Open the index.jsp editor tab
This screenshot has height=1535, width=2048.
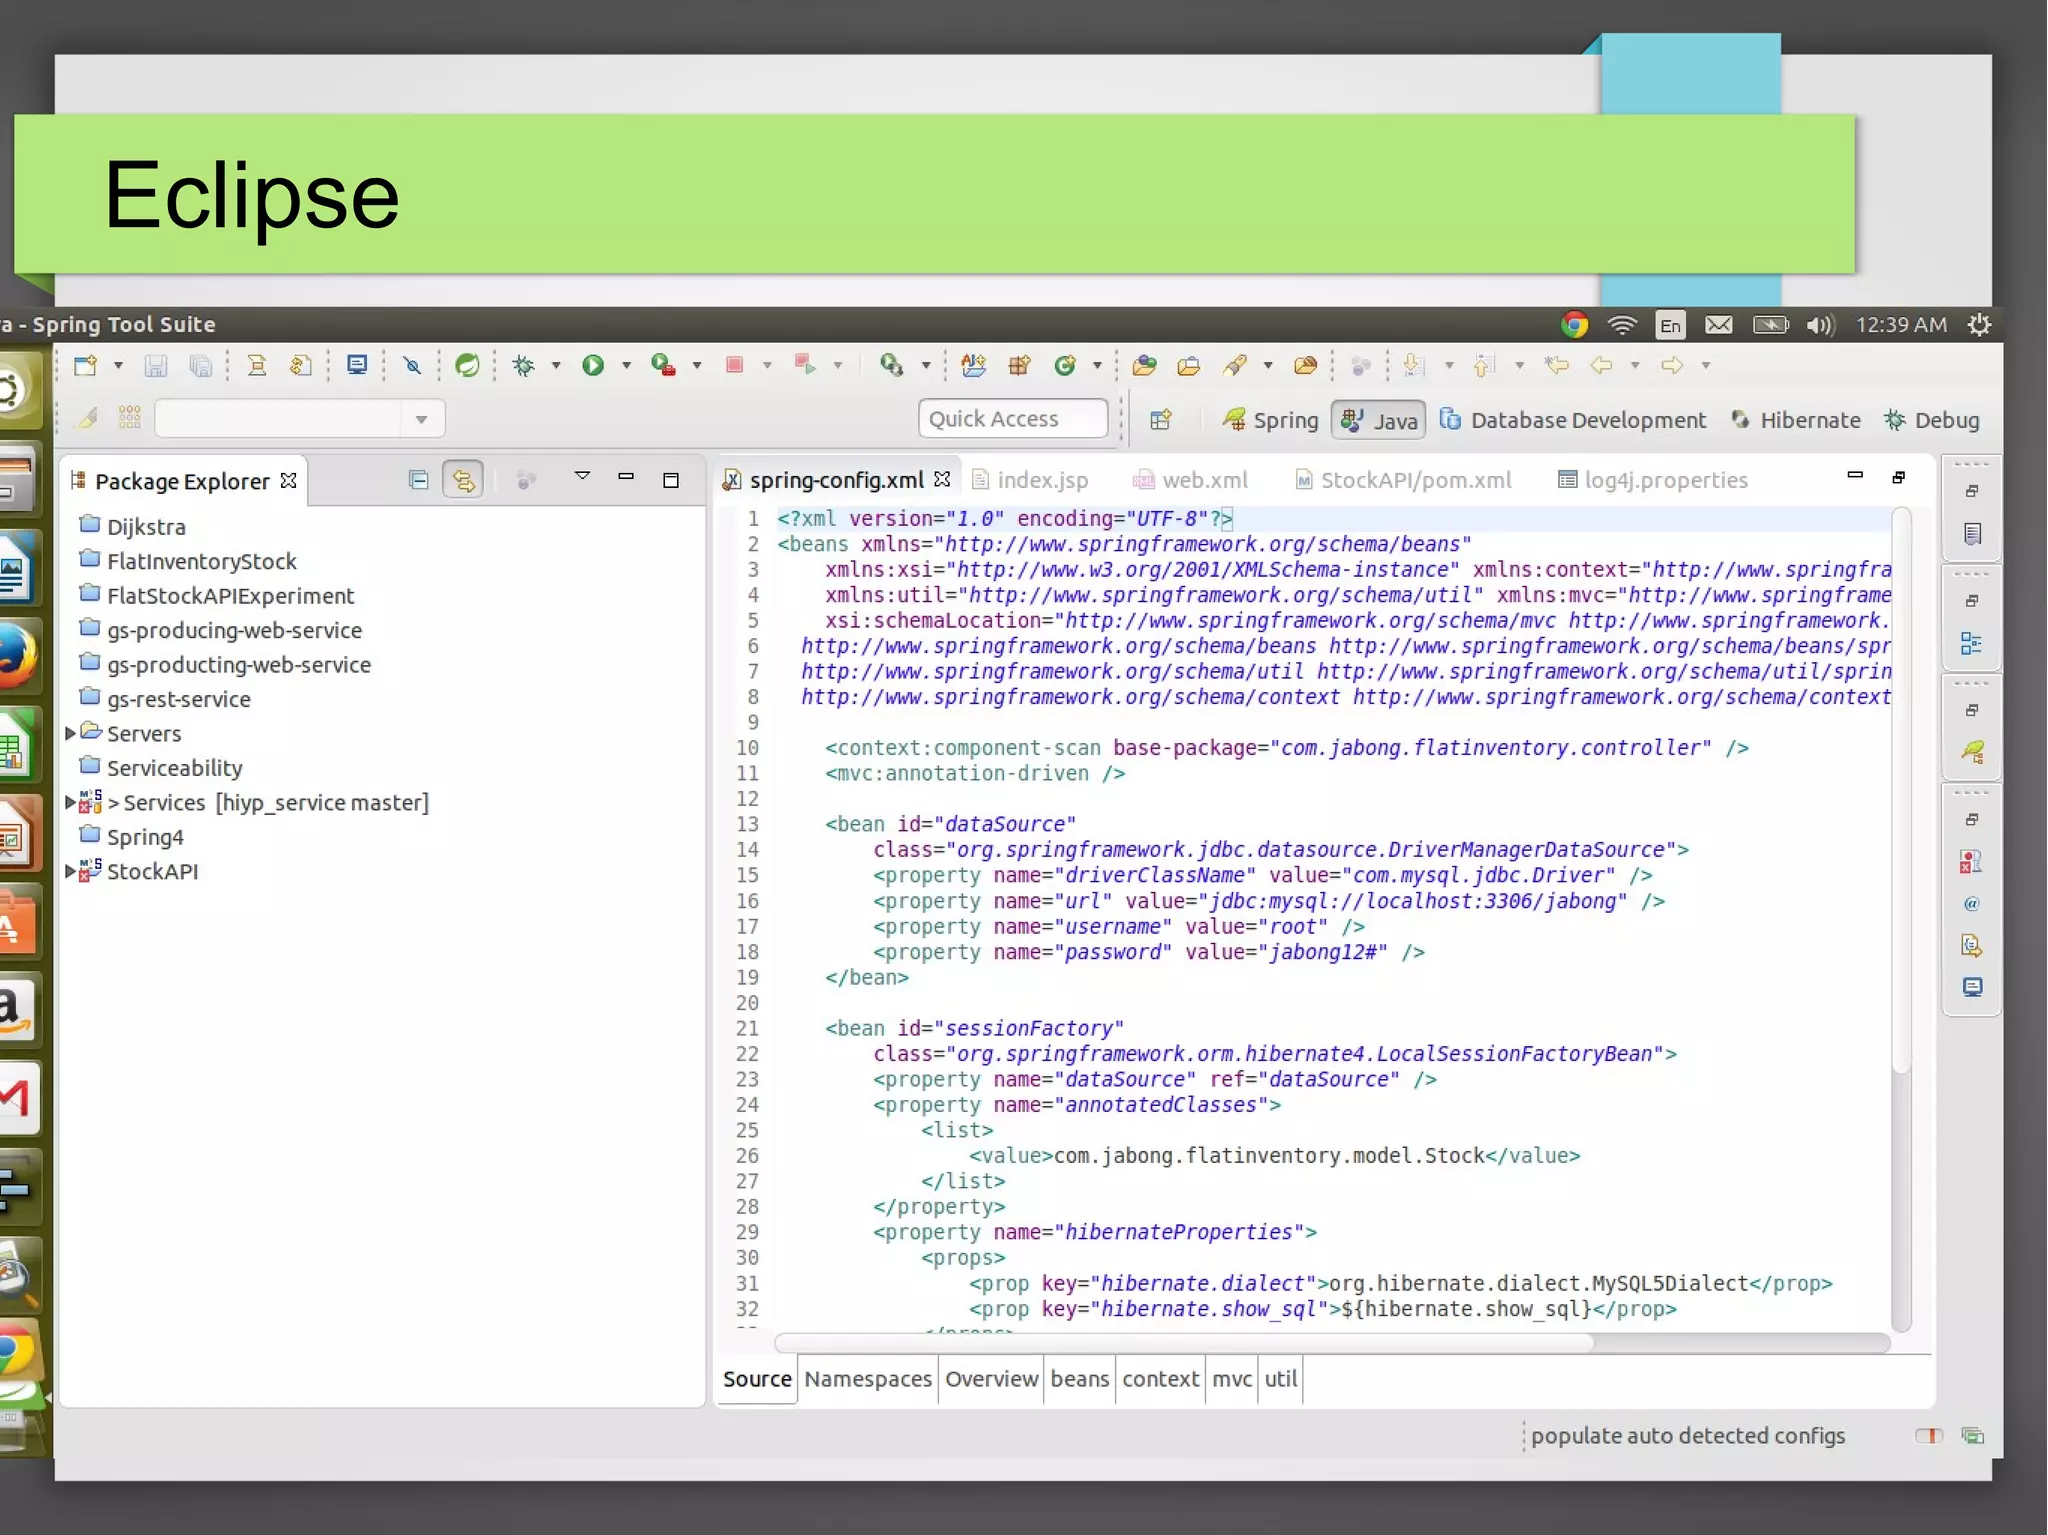(1041, 480)
